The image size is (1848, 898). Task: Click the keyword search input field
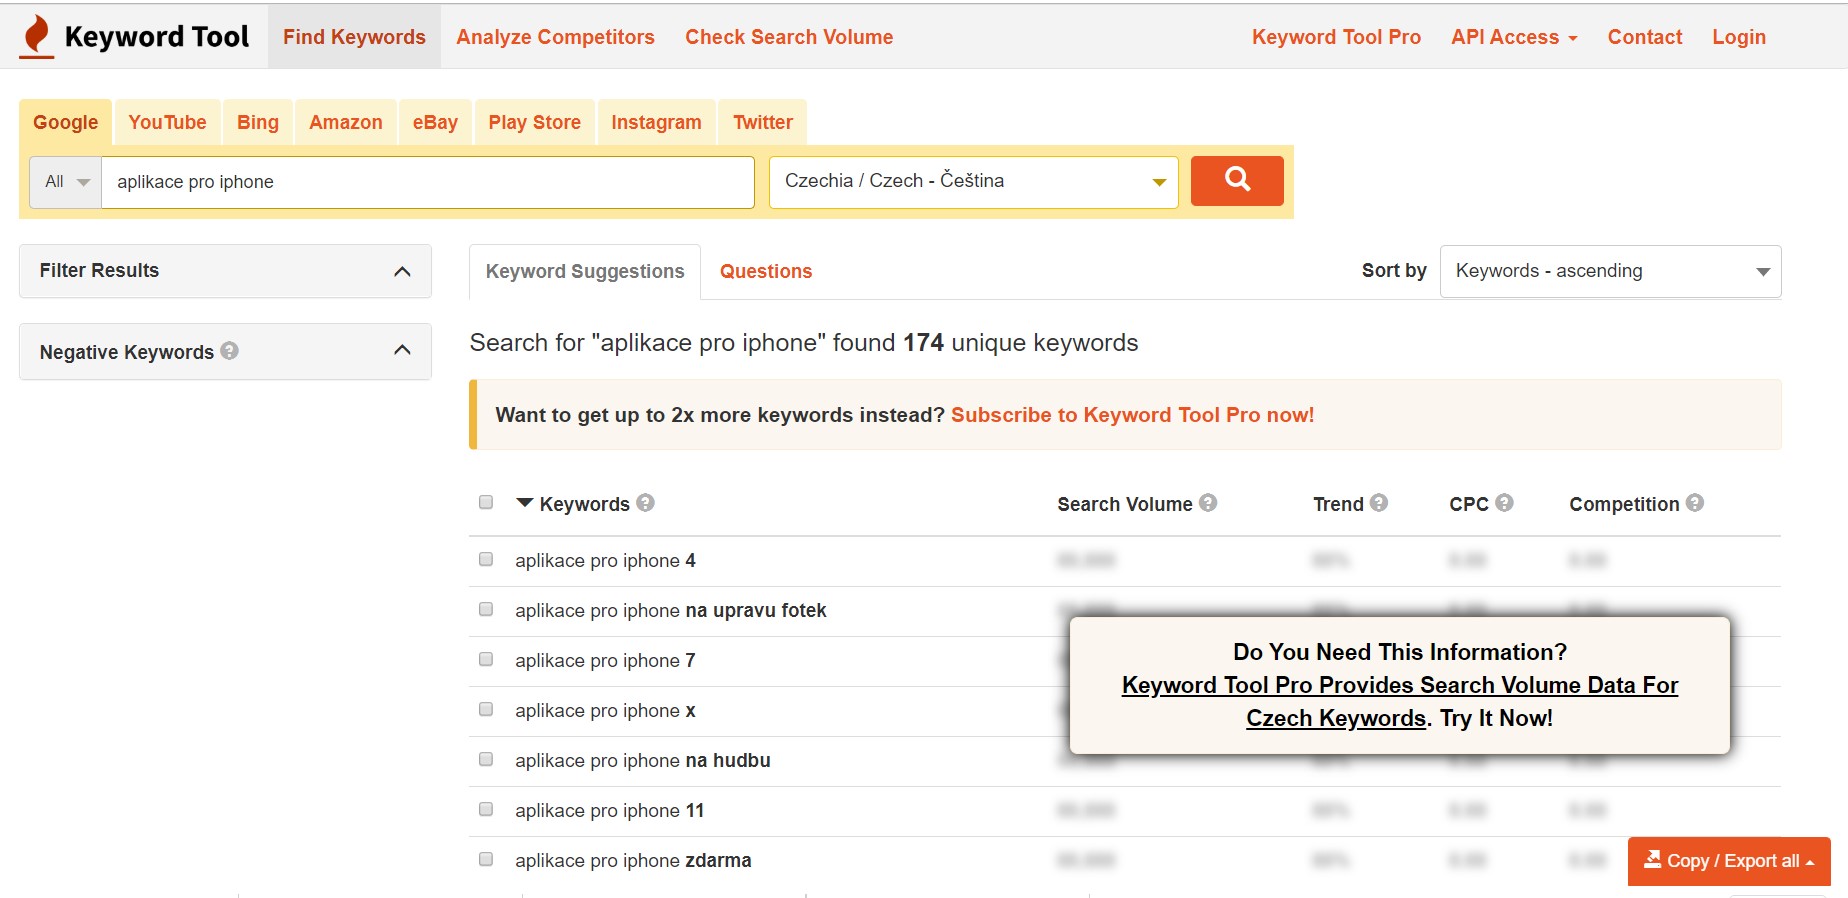pyautogui.click(x=427, y=182)
